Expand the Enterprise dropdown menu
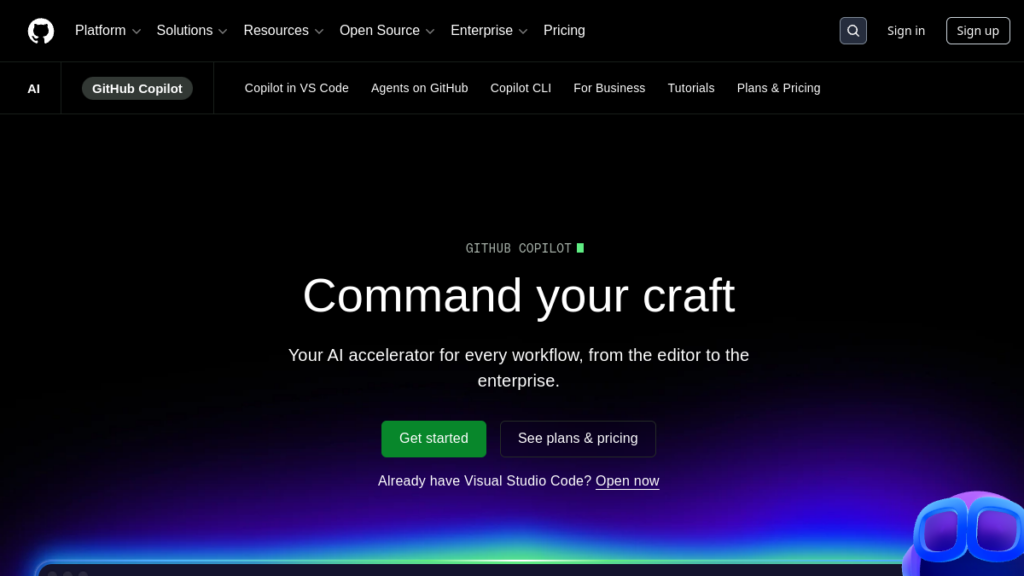 pyautogui.click(x=488, y=31)
